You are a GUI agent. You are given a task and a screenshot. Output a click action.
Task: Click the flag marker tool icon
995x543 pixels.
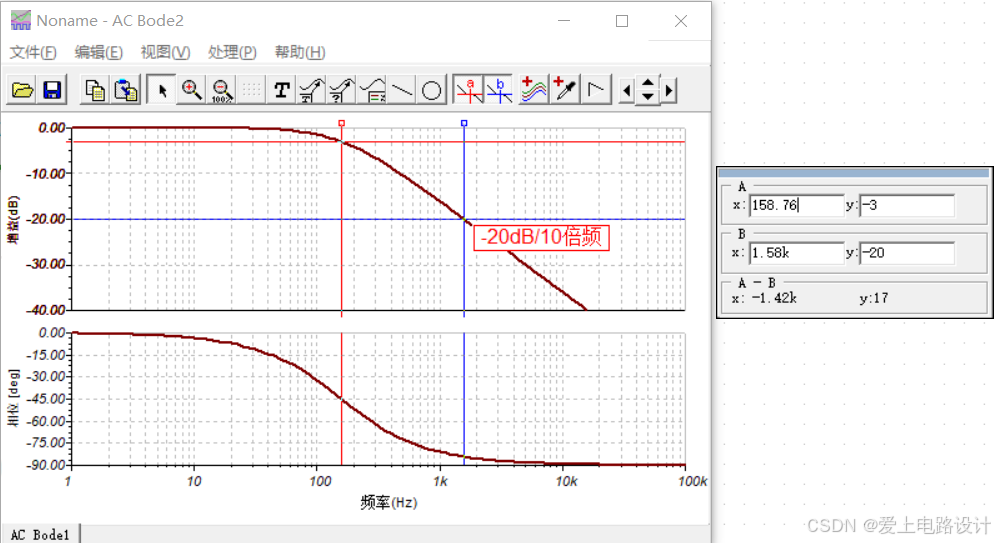596,90
